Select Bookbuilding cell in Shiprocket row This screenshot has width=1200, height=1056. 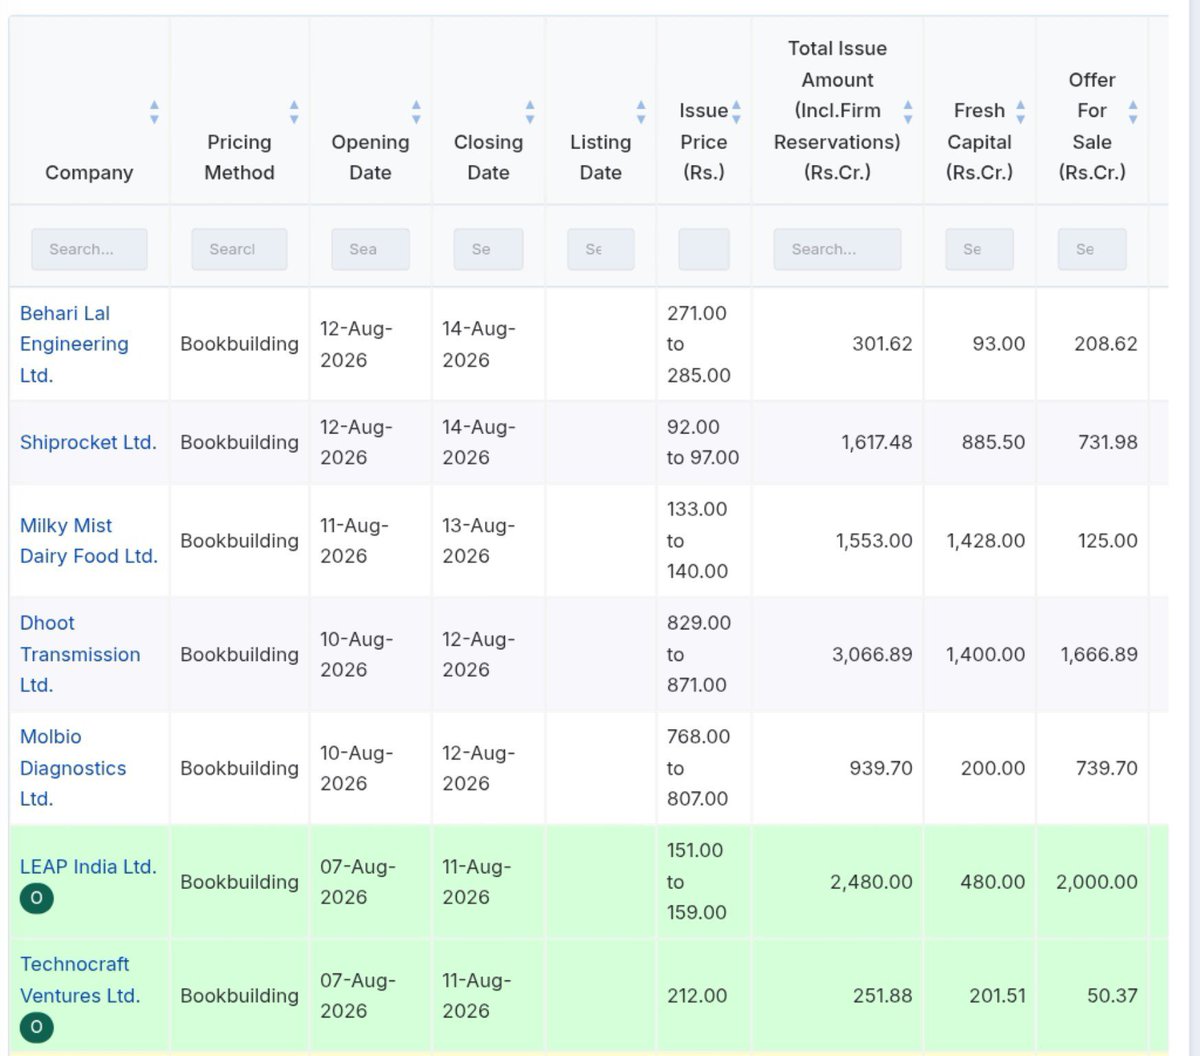click(x=239, y=442)
